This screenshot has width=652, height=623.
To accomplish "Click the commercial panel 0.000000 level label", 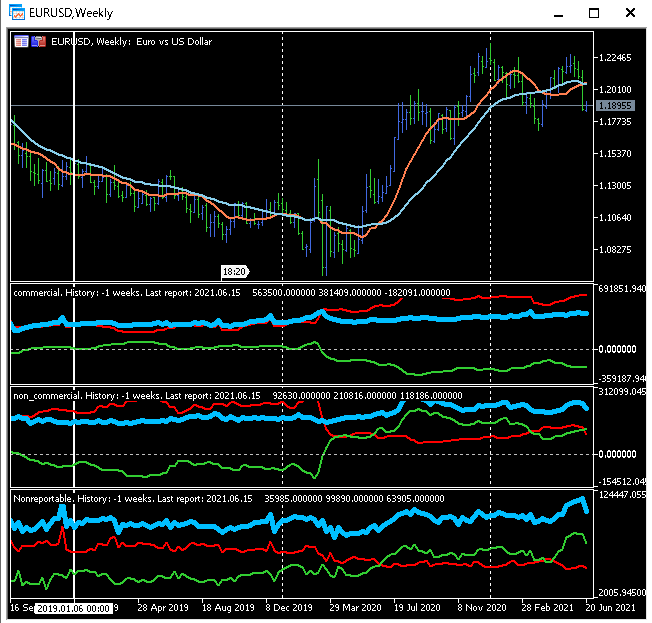I will pyautogui.click(x=617, y=349).
